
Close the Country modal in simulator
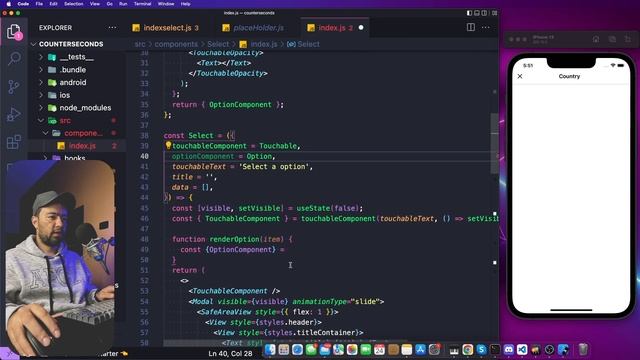pyautogui.click(x=520, y=76)
